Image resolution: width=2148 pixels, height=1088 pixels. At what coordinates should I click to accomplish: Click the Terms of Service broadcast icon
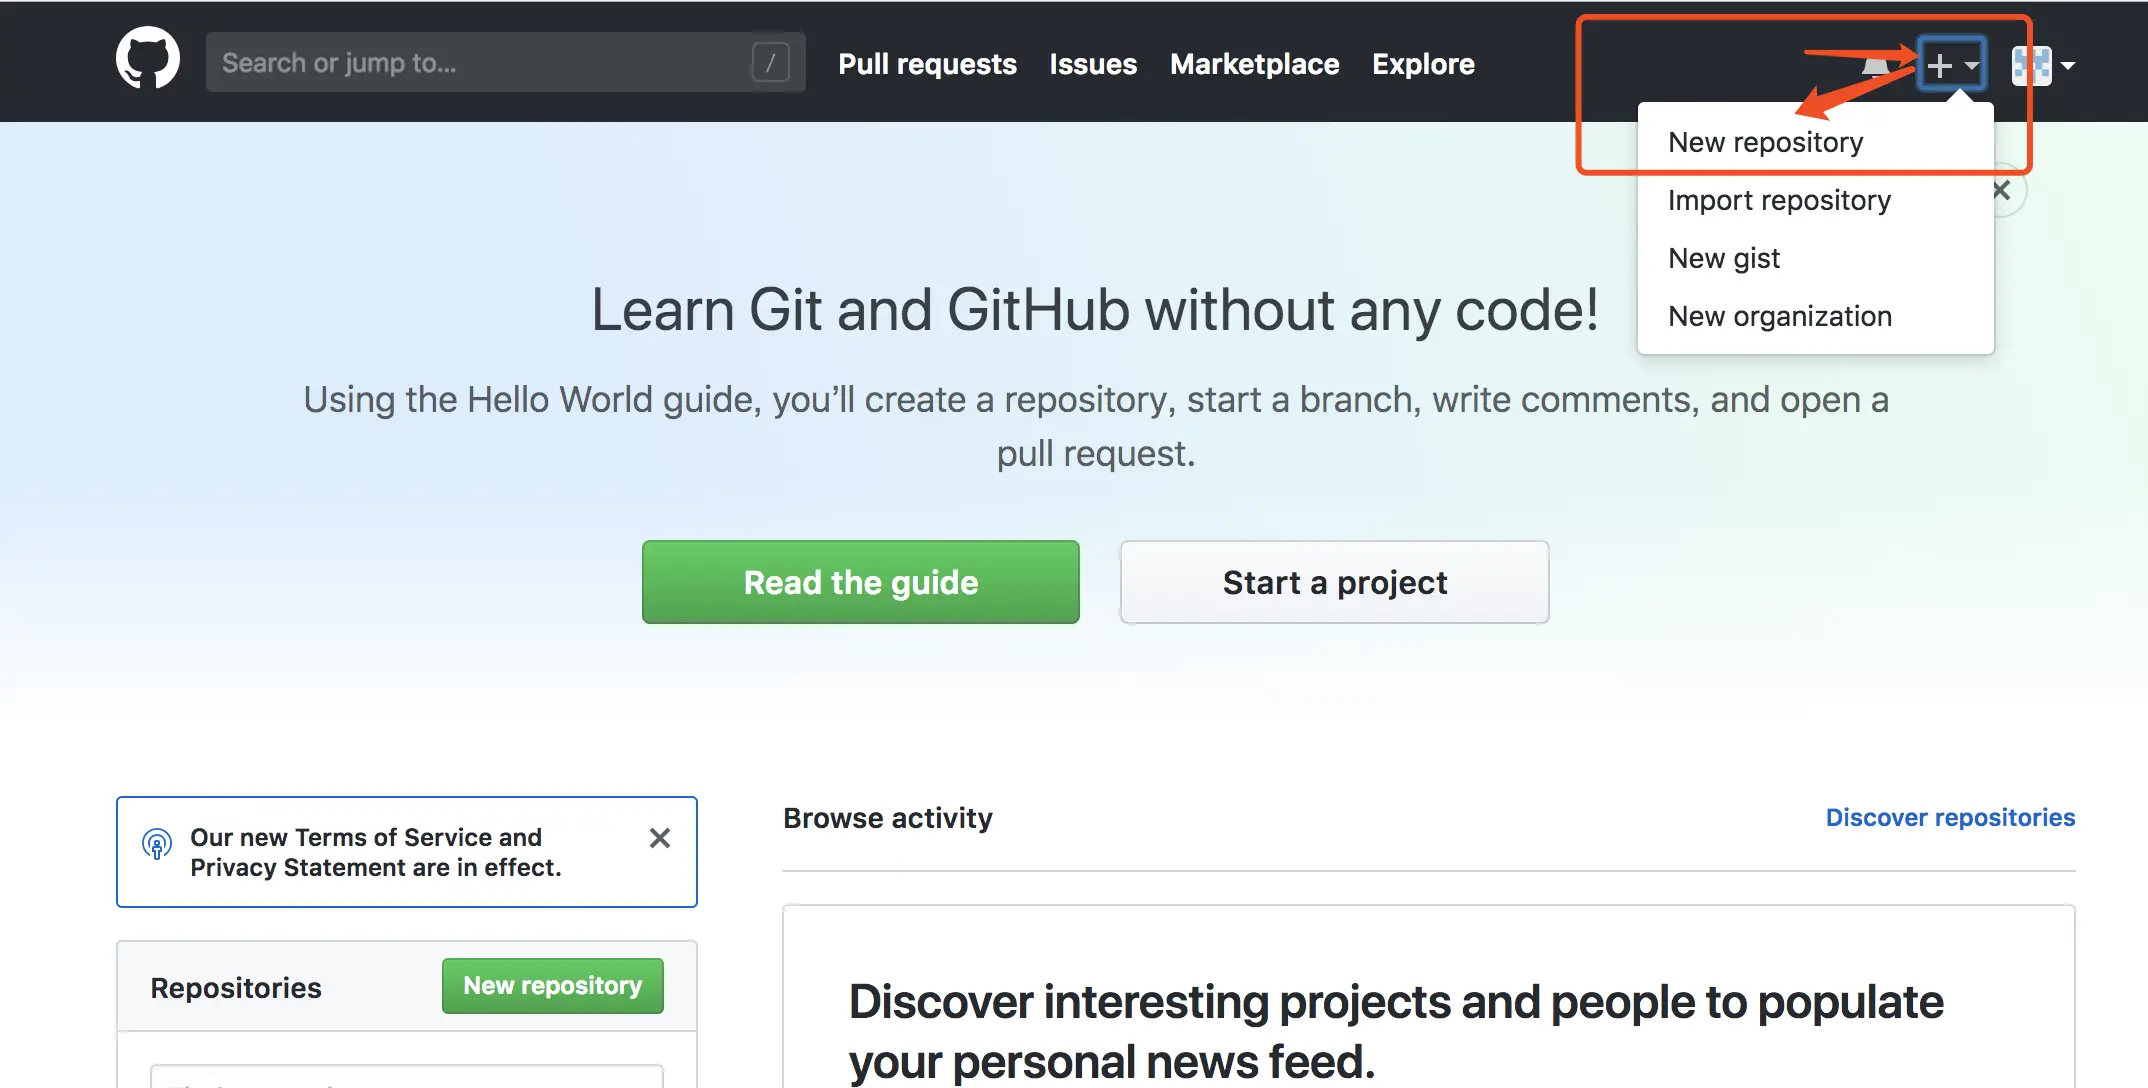pos(157,845)
